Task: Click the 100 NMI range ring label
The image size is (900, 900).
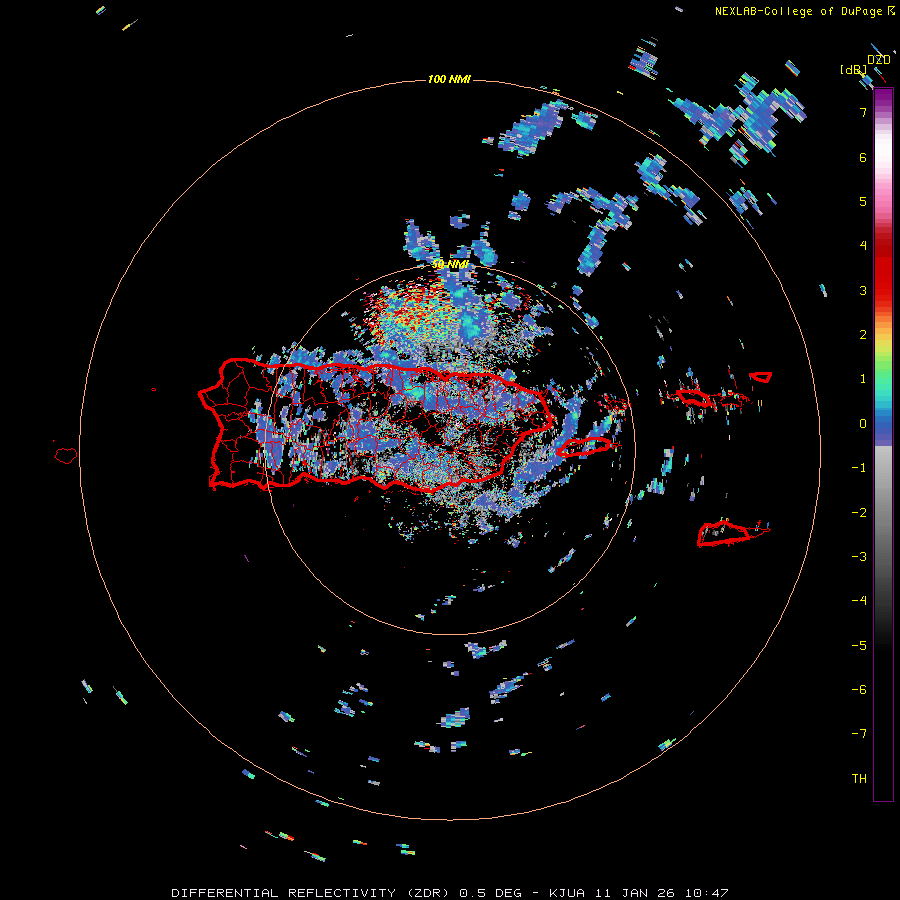Action: (449, 79)
